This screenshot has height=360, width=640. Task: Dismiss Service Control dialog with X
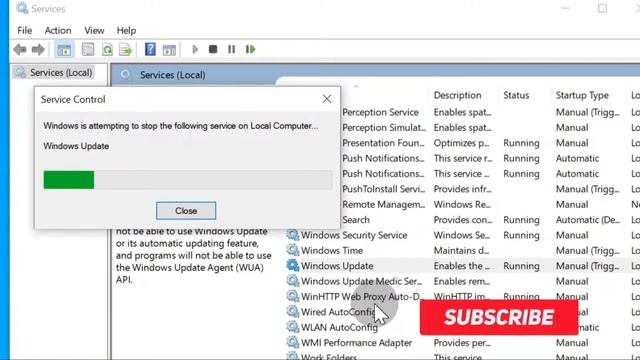(327, 99)
